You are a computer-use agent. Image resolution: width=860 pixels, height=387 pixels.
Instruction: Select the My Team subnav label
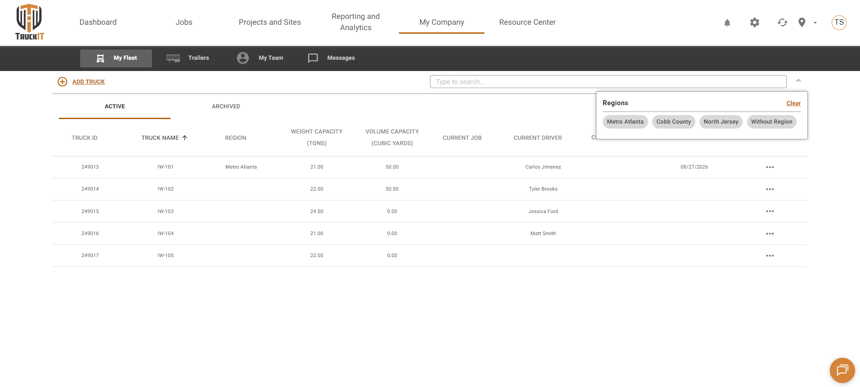(x=271, y=58)
